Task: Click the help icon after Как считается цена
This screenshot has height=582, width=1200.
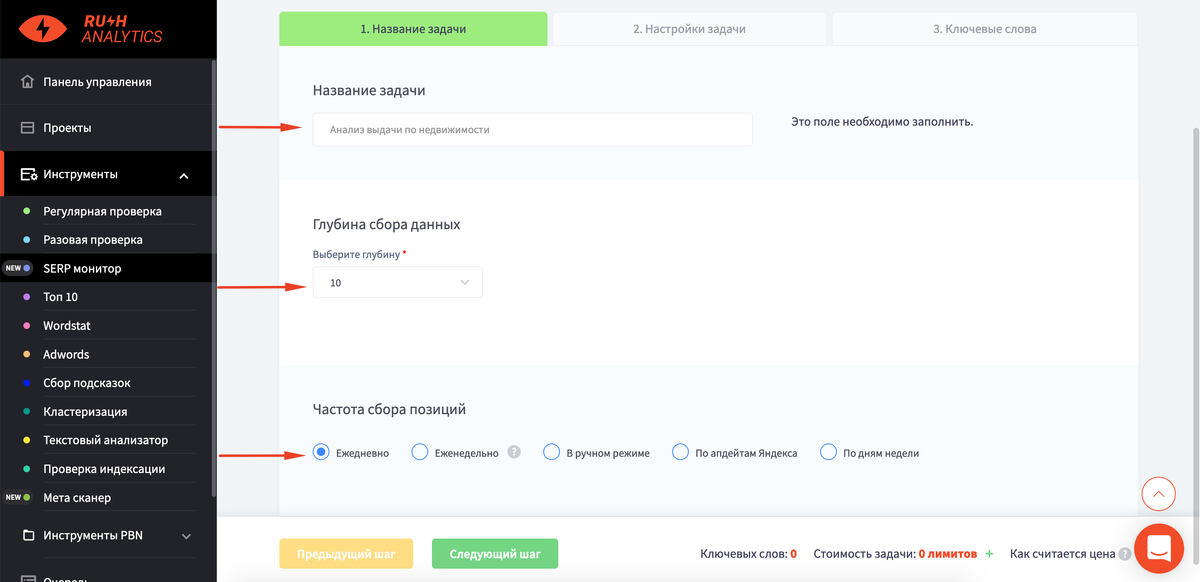Action: tap(1125, 554)
